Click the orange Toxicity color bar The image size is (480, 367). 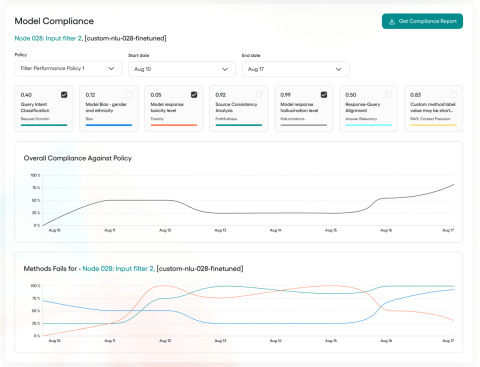pos(174,125)
